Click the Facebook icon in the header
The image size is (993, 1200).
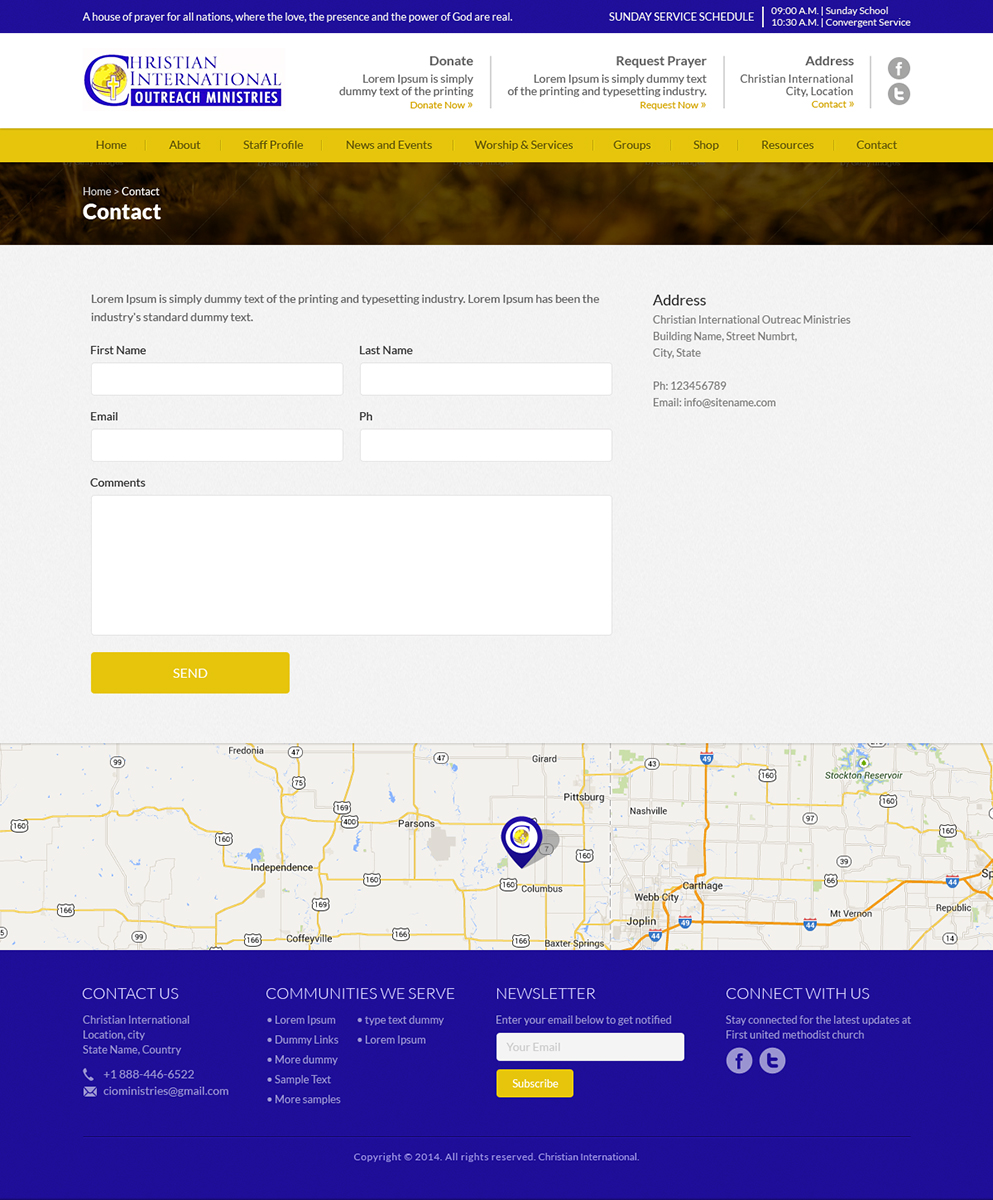tap(898, 68)
